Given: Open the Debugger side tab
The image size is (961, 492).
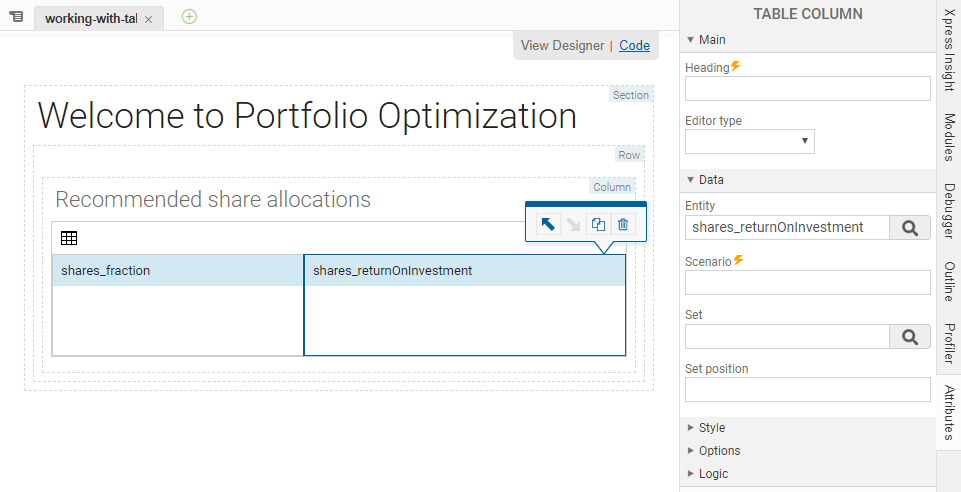Looking at the screenshot, I should [948, 211].
